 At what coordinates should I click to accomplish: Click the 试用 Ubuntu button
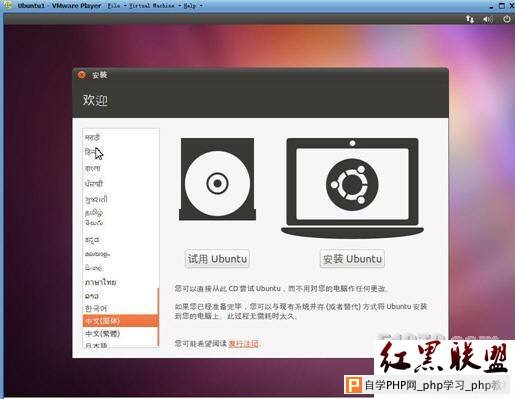[217, 259]
